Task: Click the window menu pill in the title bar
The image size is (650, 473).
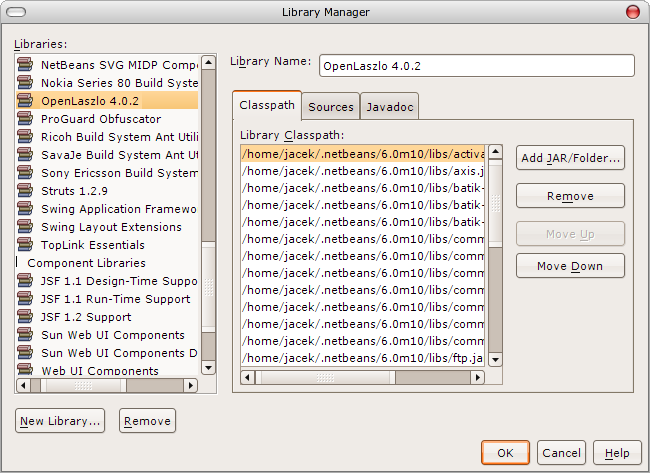Action: point(17,12)
